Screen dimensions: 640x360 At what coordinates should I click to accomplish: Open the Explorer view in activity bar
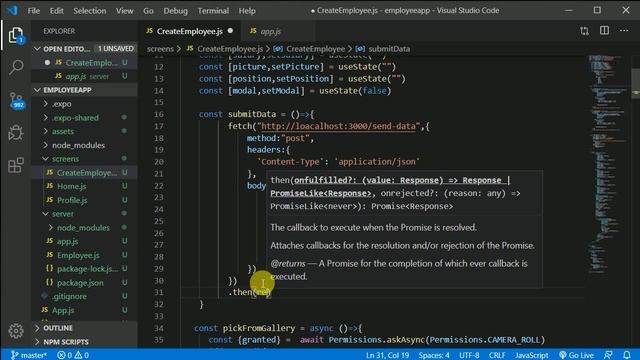point(16,35)
